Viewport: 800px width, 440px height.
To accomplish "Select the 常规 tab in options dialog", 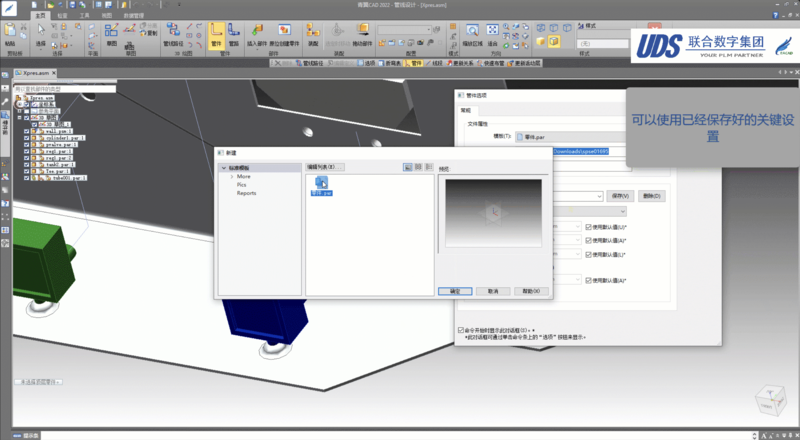I will point(465,110).
